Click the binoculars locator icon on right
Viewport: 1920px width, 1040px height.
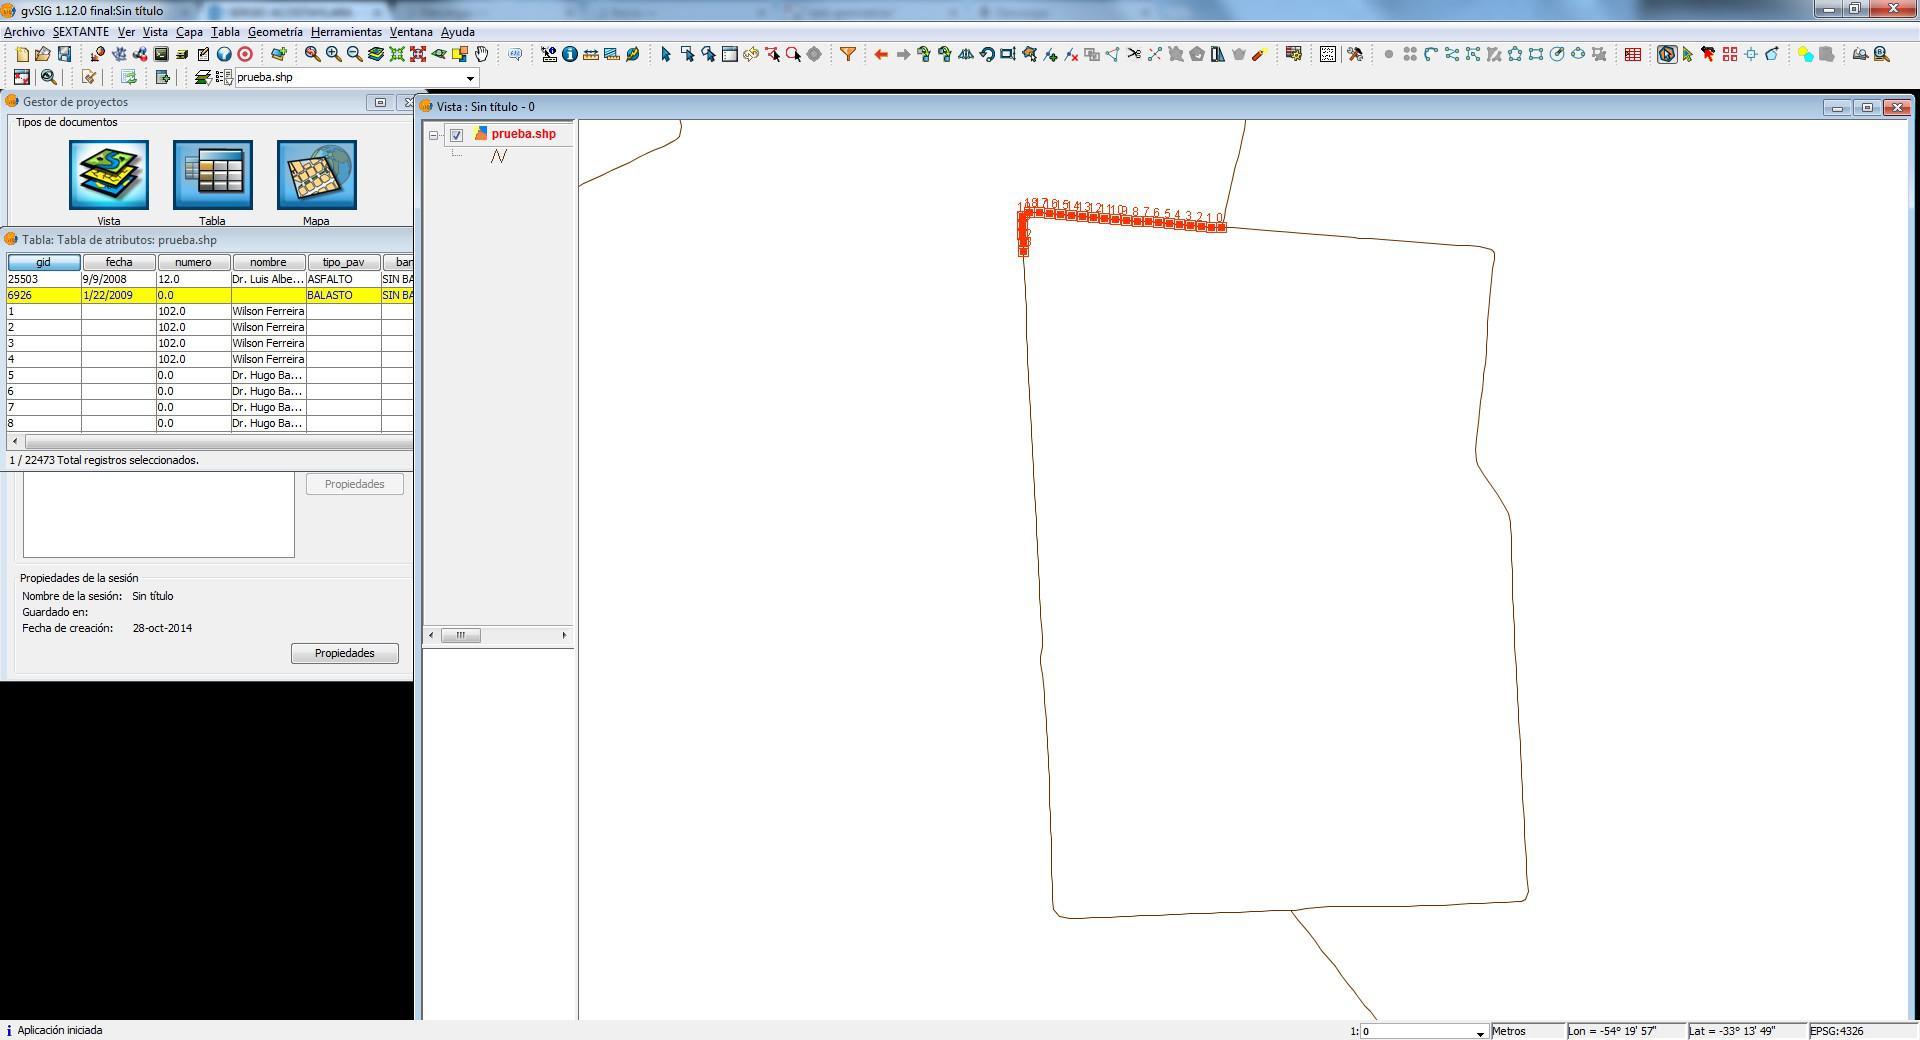(1881, 55)
